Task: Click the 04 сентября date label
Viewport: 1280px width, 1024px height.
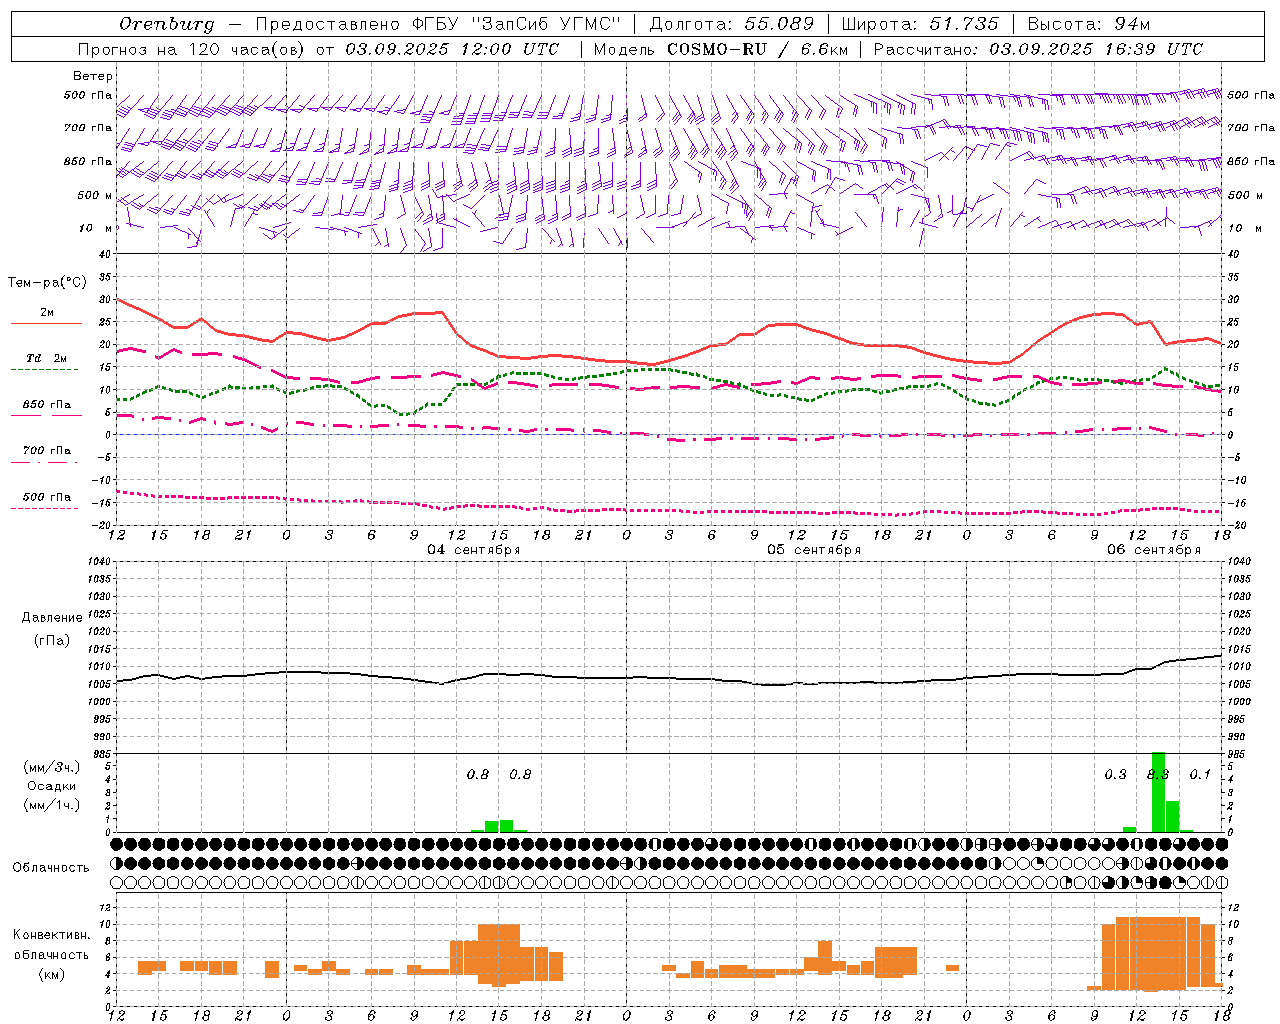Action: tap(474, 550)
